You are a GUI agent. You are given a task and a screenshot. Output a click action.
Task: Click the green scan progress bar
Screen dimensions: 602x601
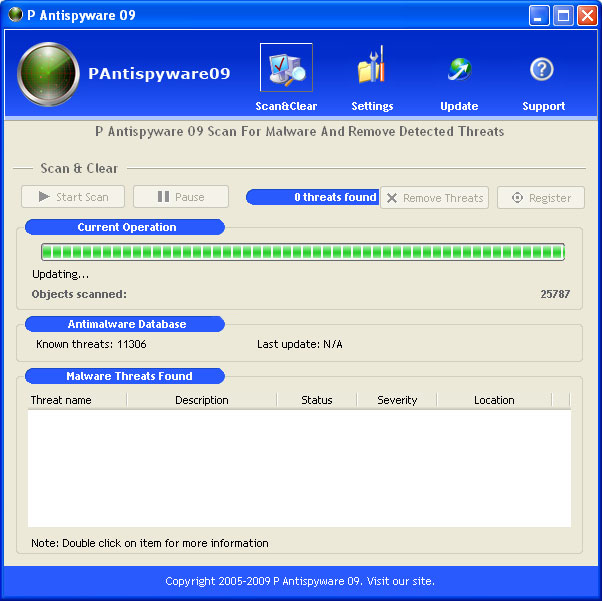pyautogui.click(x=303, y=252)
